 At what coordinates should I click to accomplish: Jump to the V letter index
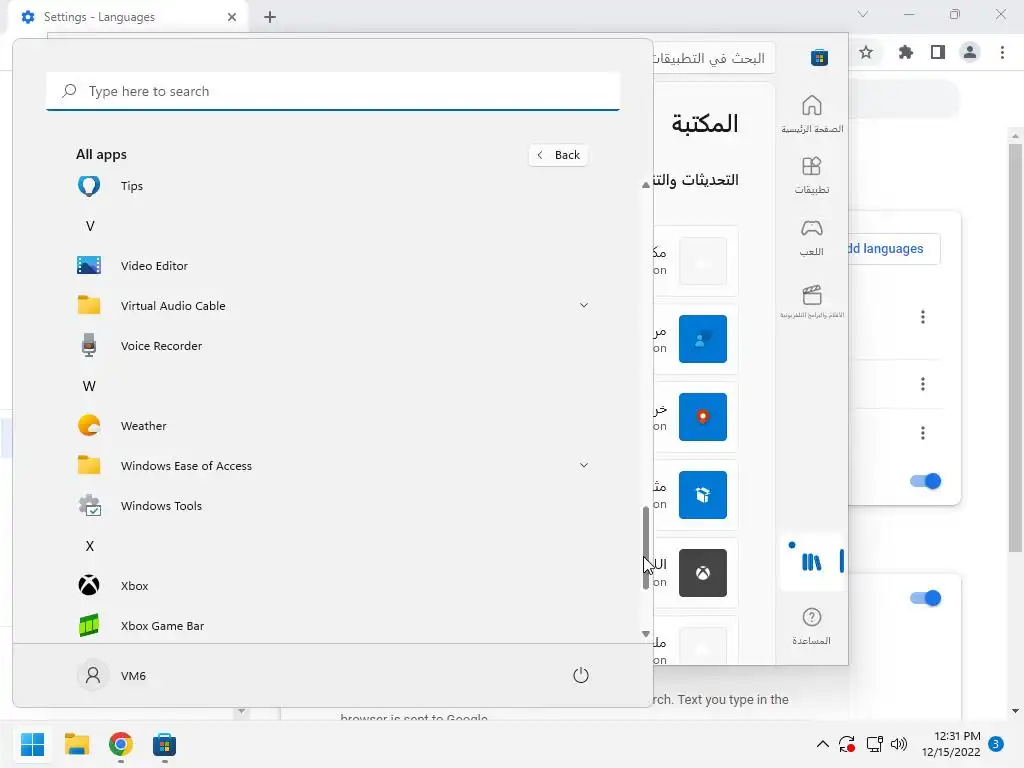90,226
